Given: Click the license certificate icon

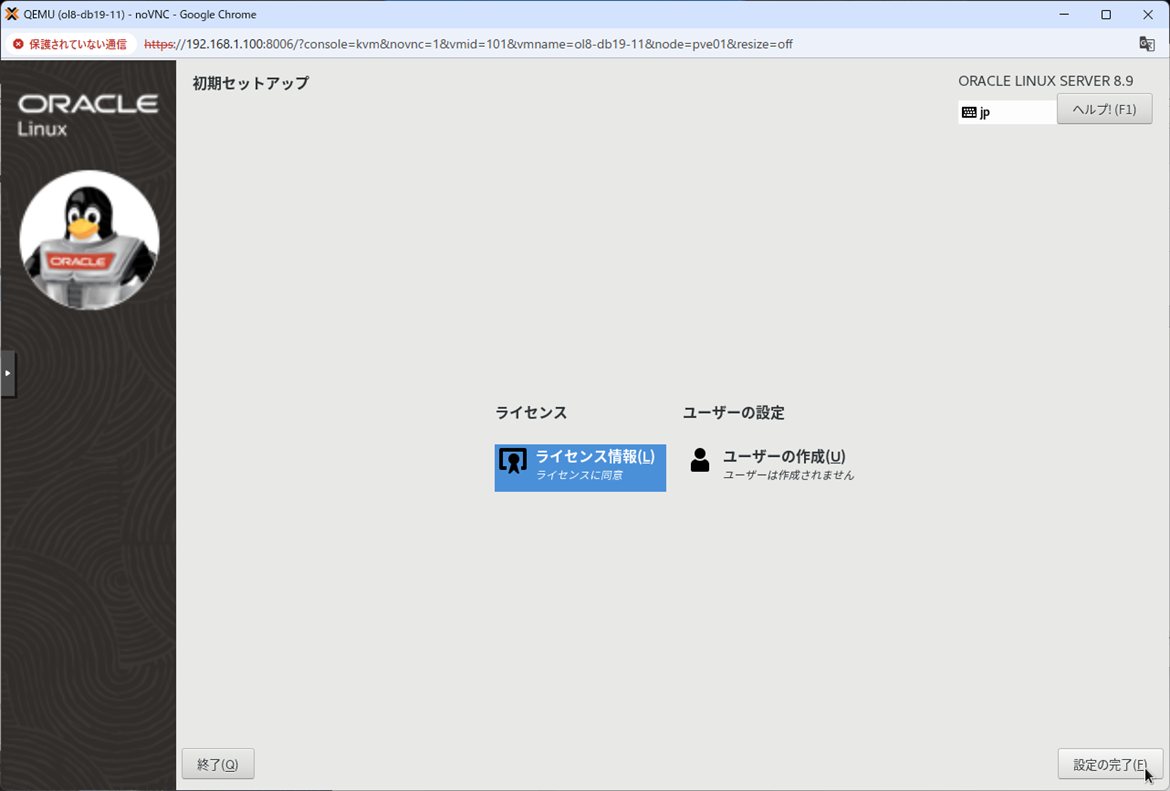Looking at the screenshot, I should pyautogui.click(x=513, y=461).
